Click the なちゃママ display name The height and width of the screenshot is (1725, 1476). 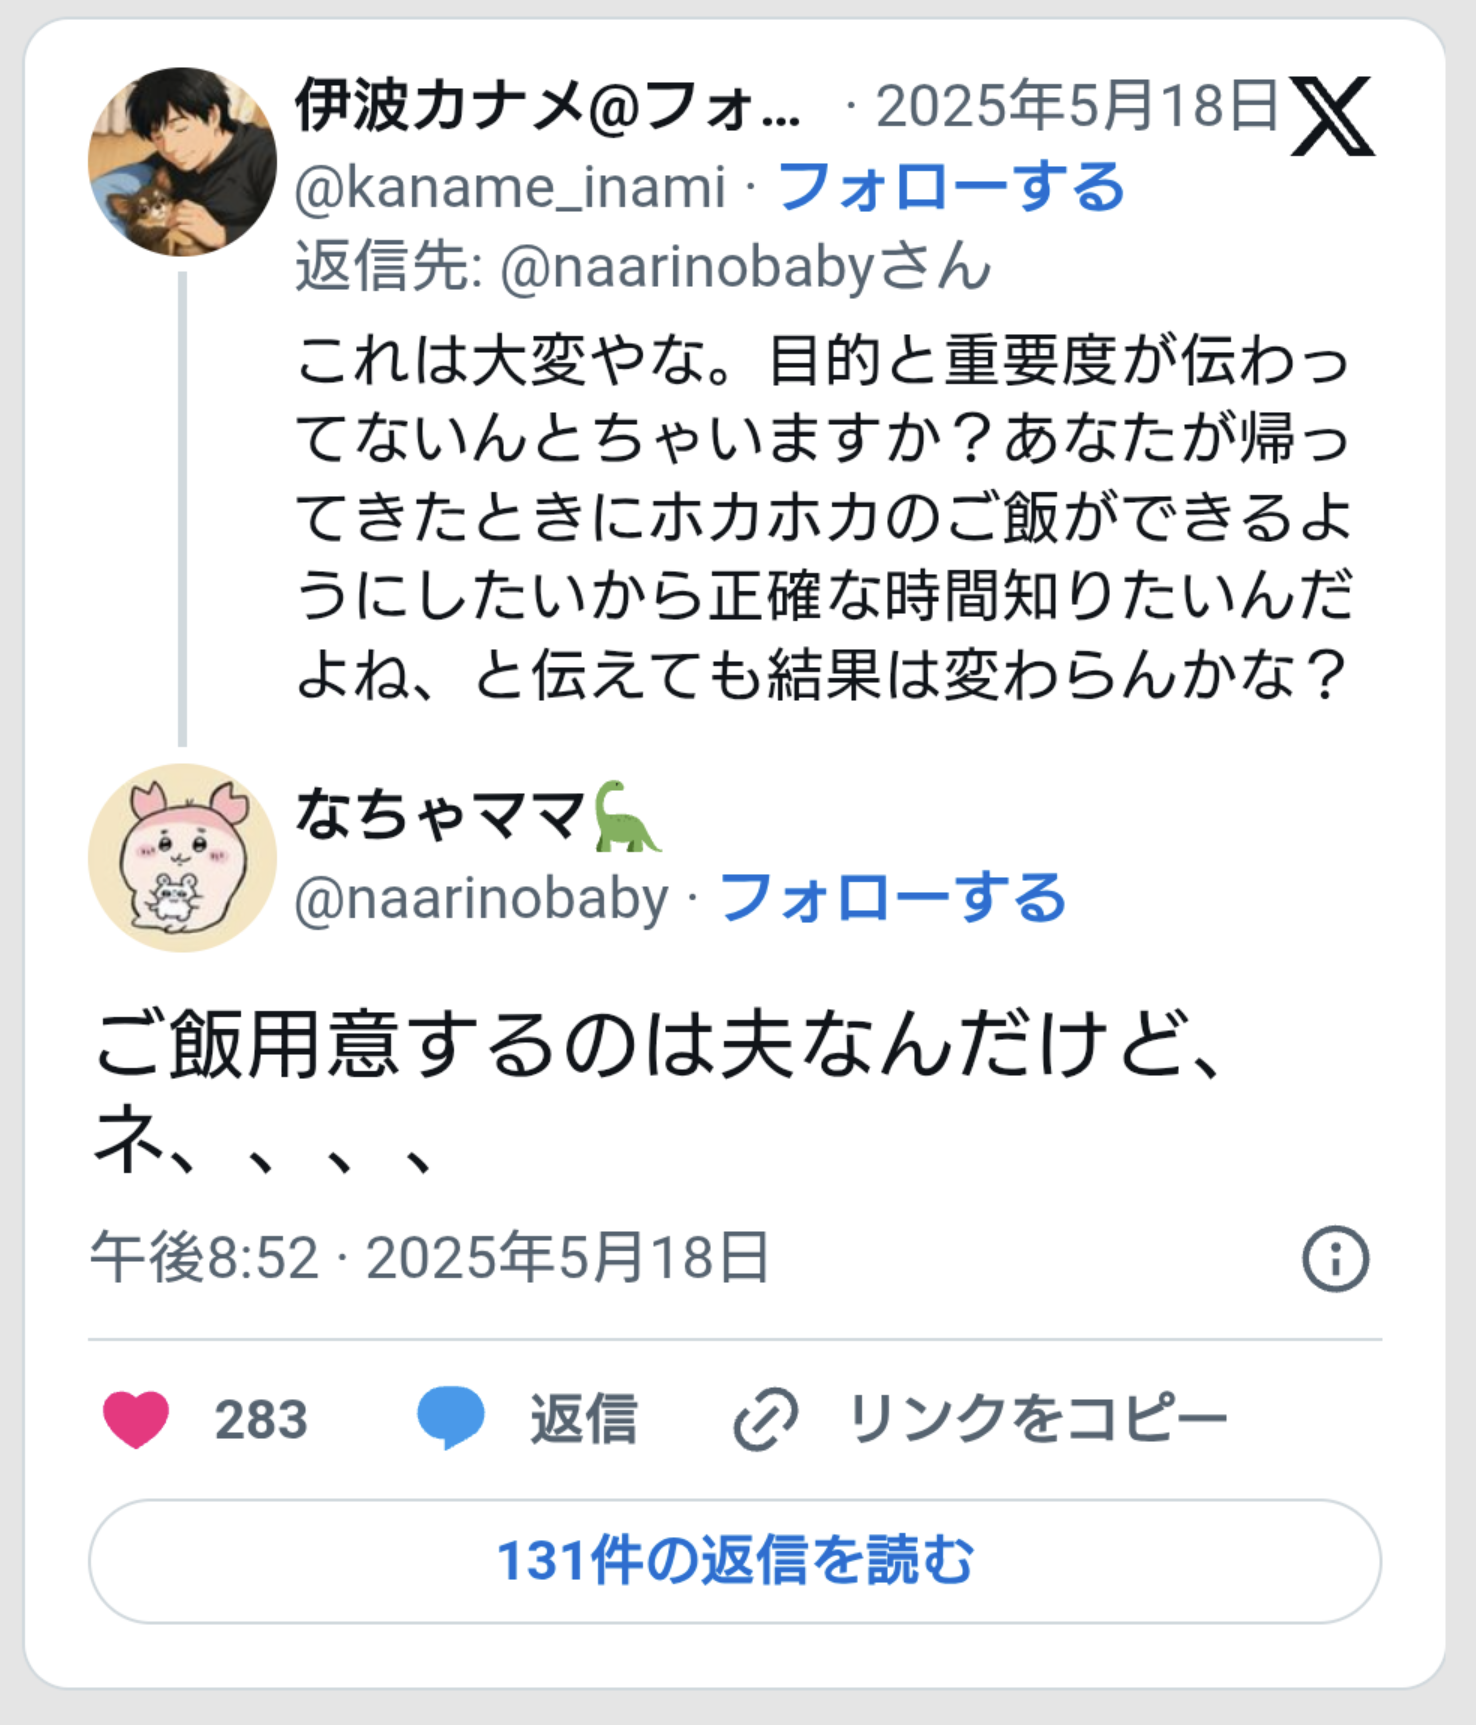point(440,815)
